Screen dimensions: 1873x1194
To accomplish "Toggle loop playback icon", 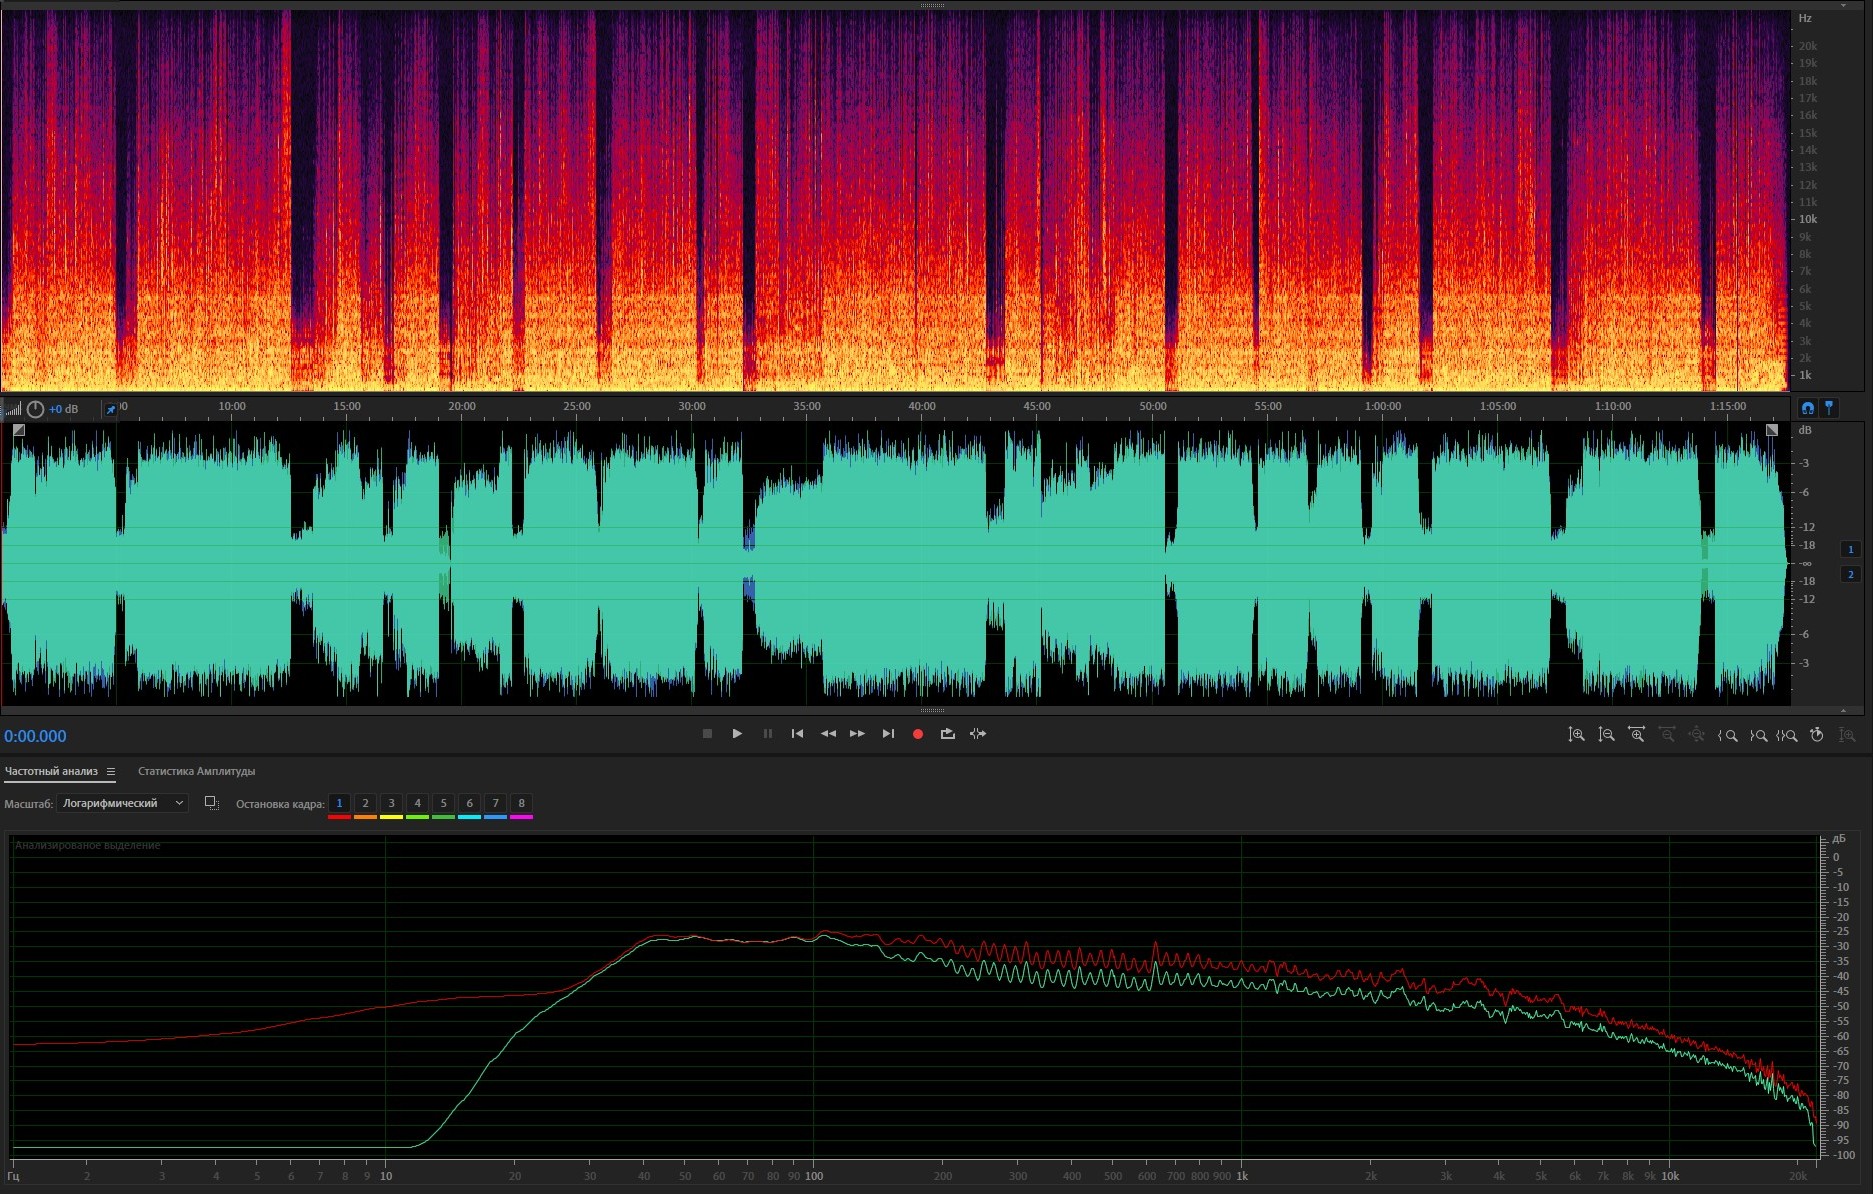I will click(x=947, y=734).
